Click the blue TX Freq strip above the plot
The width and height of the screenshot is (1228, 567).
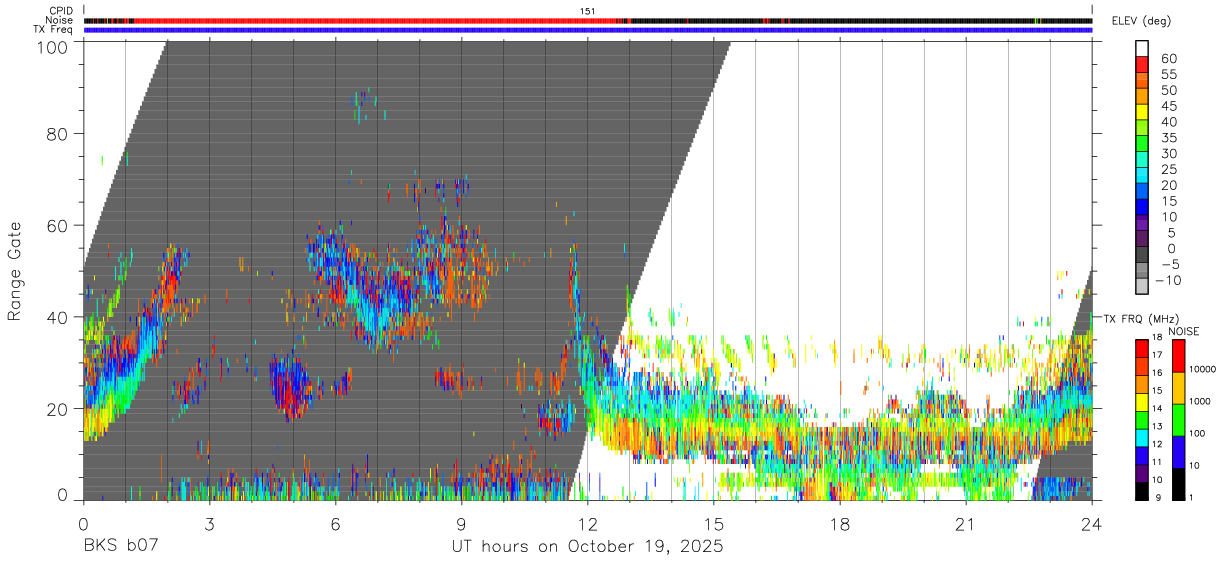[x=588, y=30]
